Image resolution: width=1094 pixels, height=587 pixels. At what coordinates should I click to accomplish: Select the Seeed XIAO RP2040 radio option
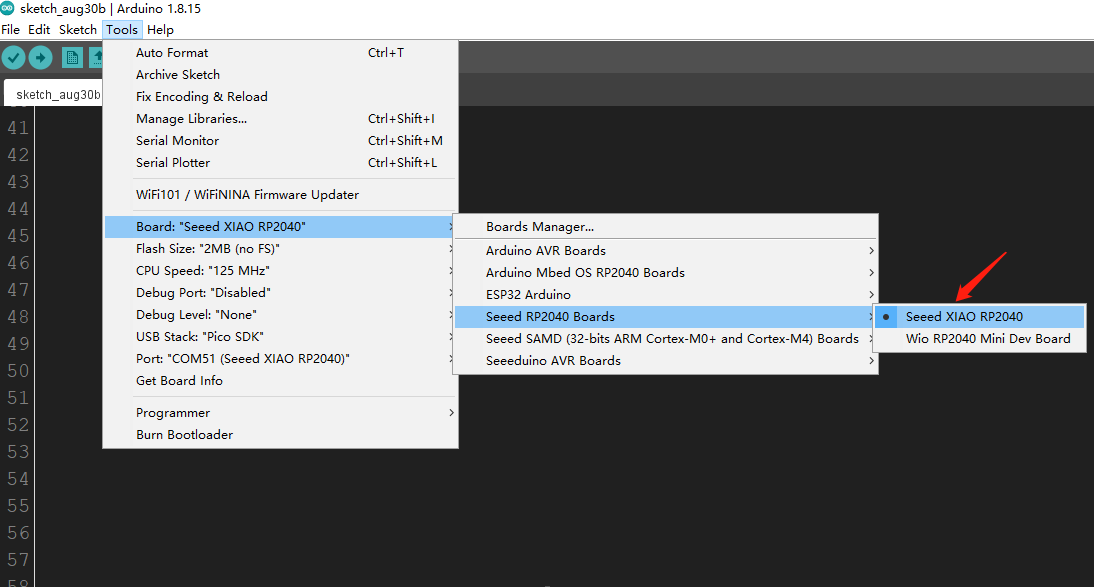point(980,317)
